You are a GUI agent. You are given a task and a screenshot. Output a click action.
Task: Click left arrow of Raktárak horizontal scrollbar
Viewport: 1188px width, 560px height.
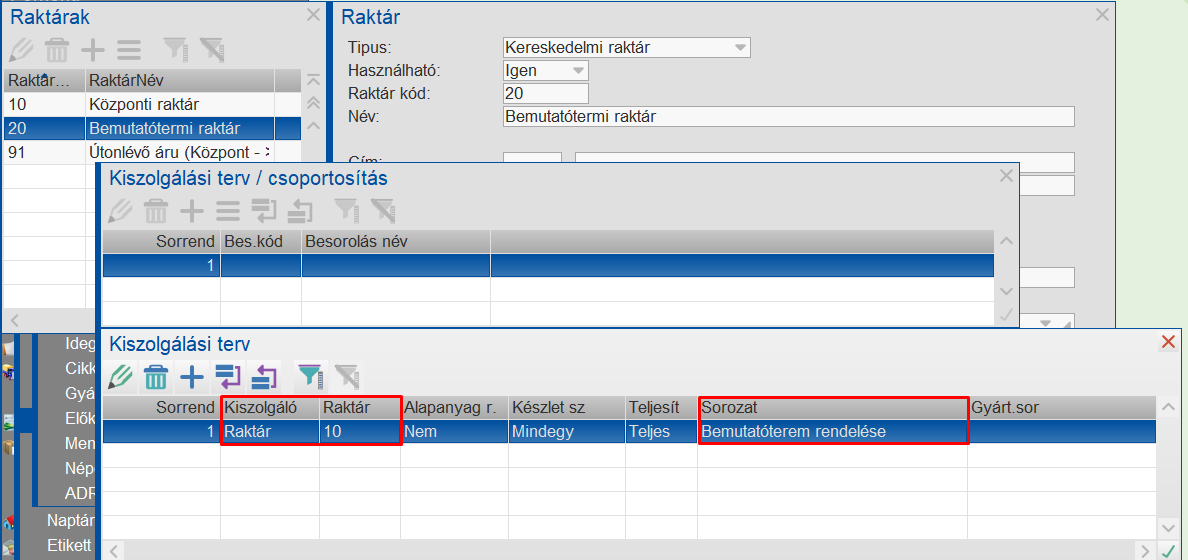[x=13, y=319]
